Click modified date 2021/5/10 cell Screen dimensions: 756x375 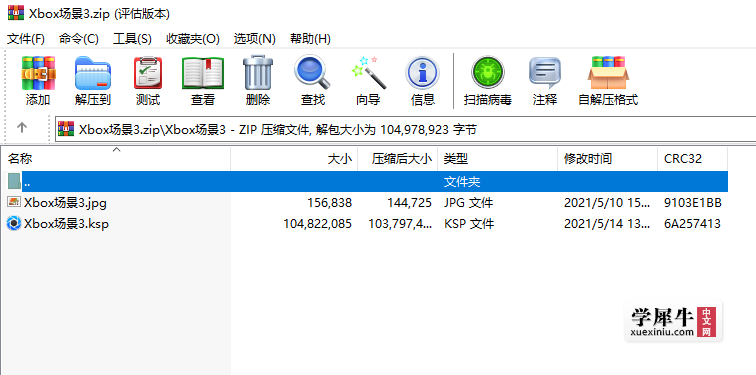tap(607, 203)
